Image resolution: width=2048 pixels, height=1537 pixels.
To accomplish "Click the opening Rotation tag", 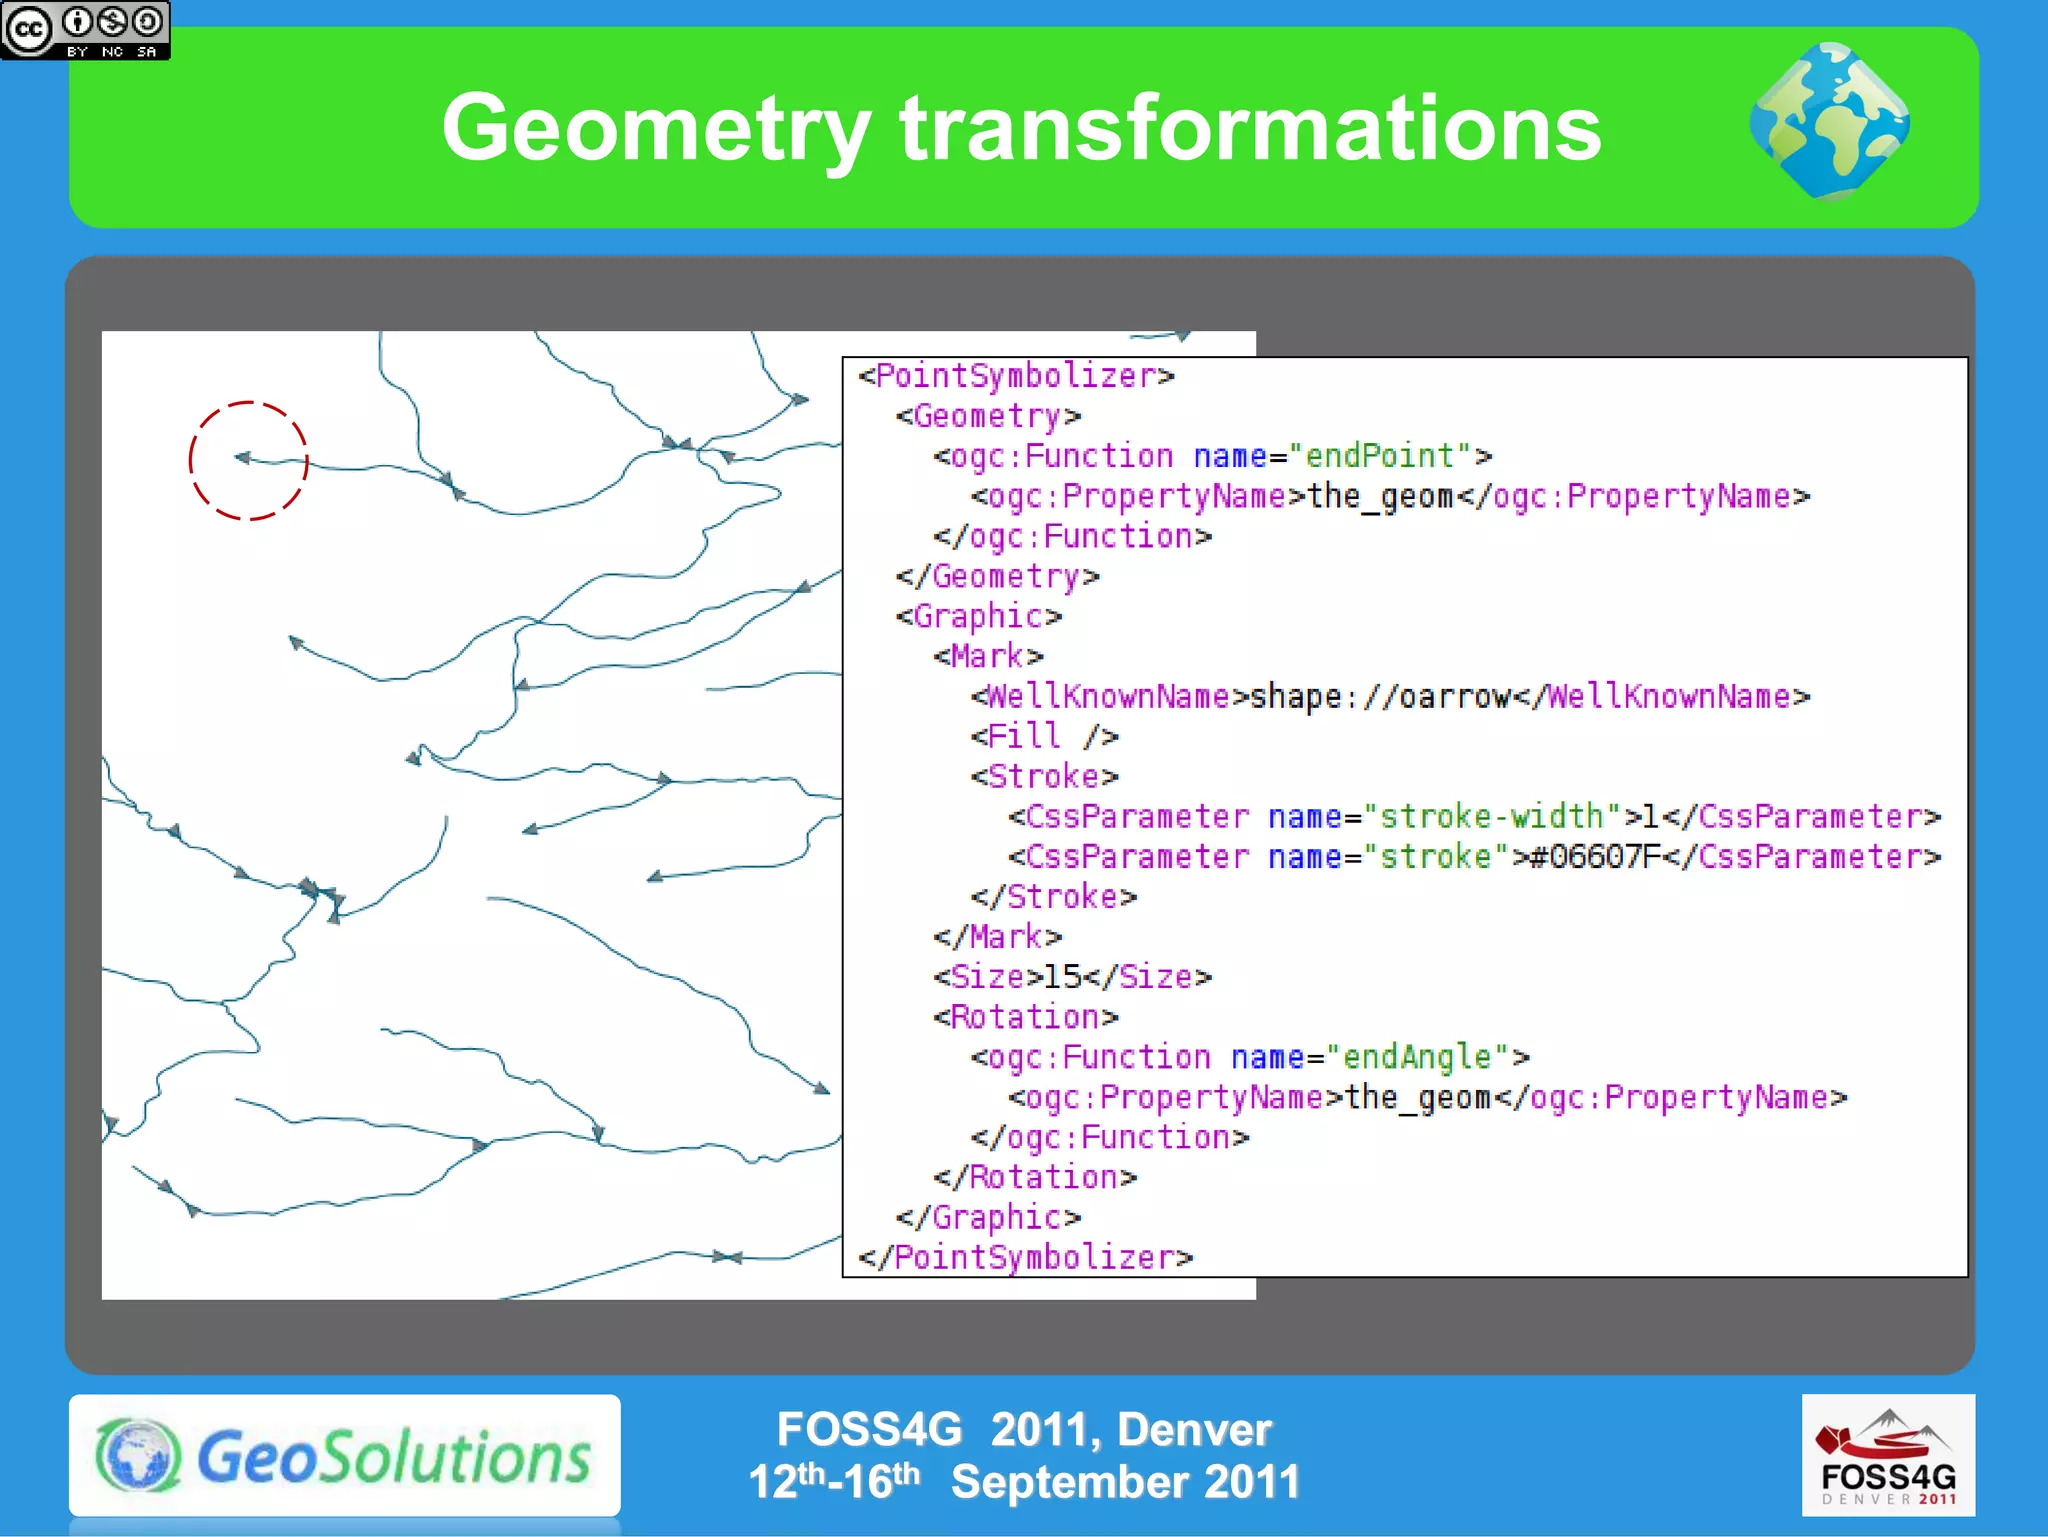I will tap(1025, 1017).
